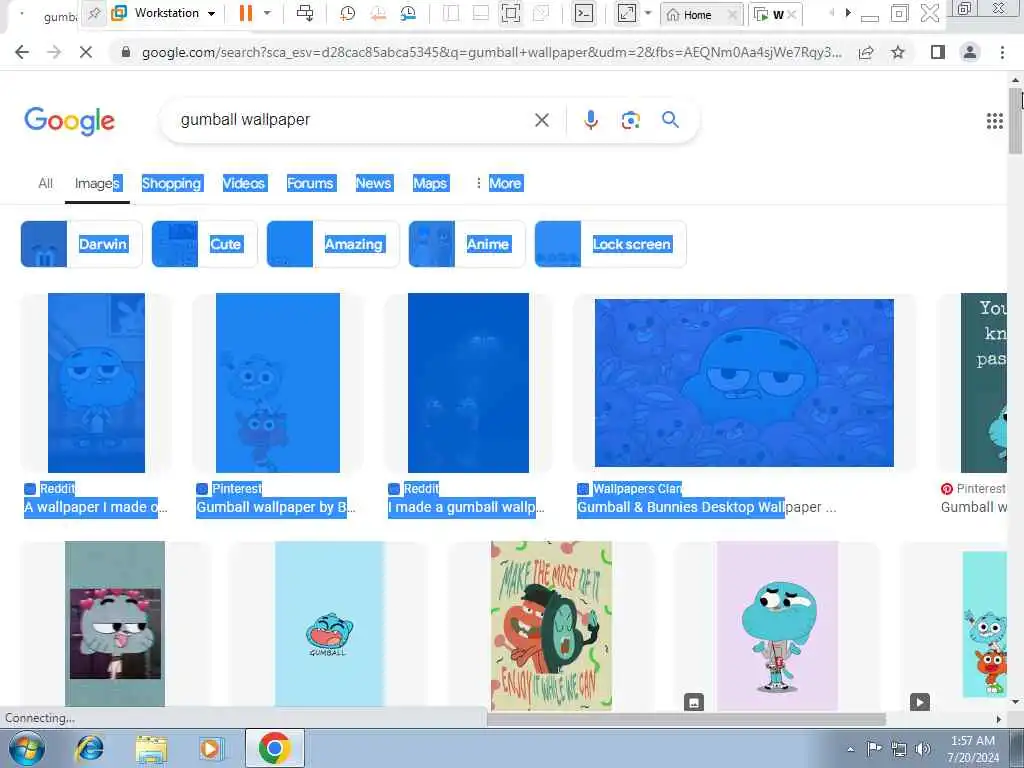Click the Chrome address bar URL
The width and height of the screenshot is (1024, 768).
[491, 52]
